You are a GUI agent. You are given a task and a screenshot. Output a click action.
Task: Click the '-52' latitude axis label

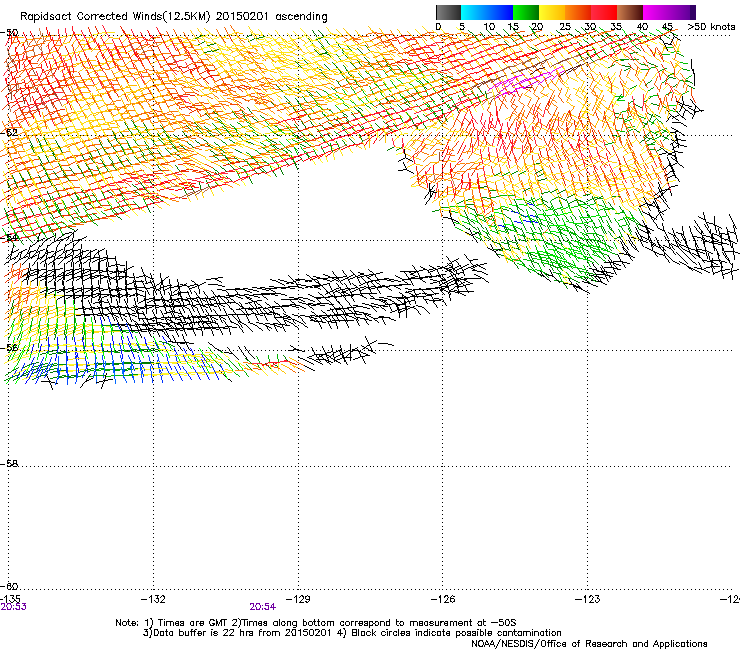9,132
